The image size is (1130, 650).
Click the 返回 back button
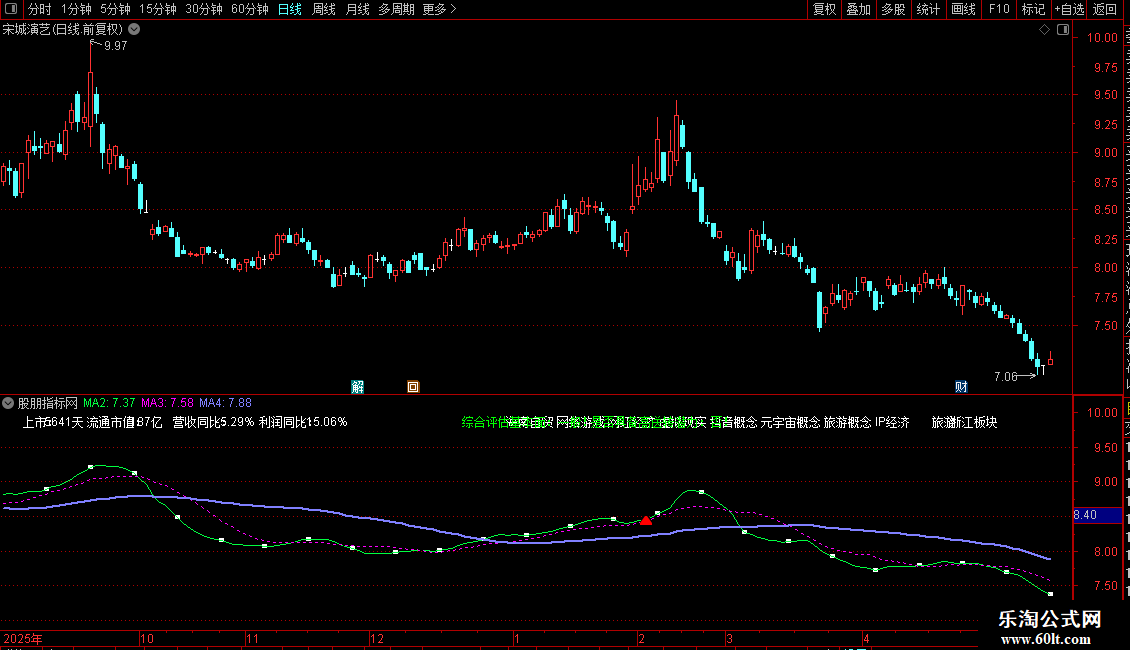pos(1104,9)
